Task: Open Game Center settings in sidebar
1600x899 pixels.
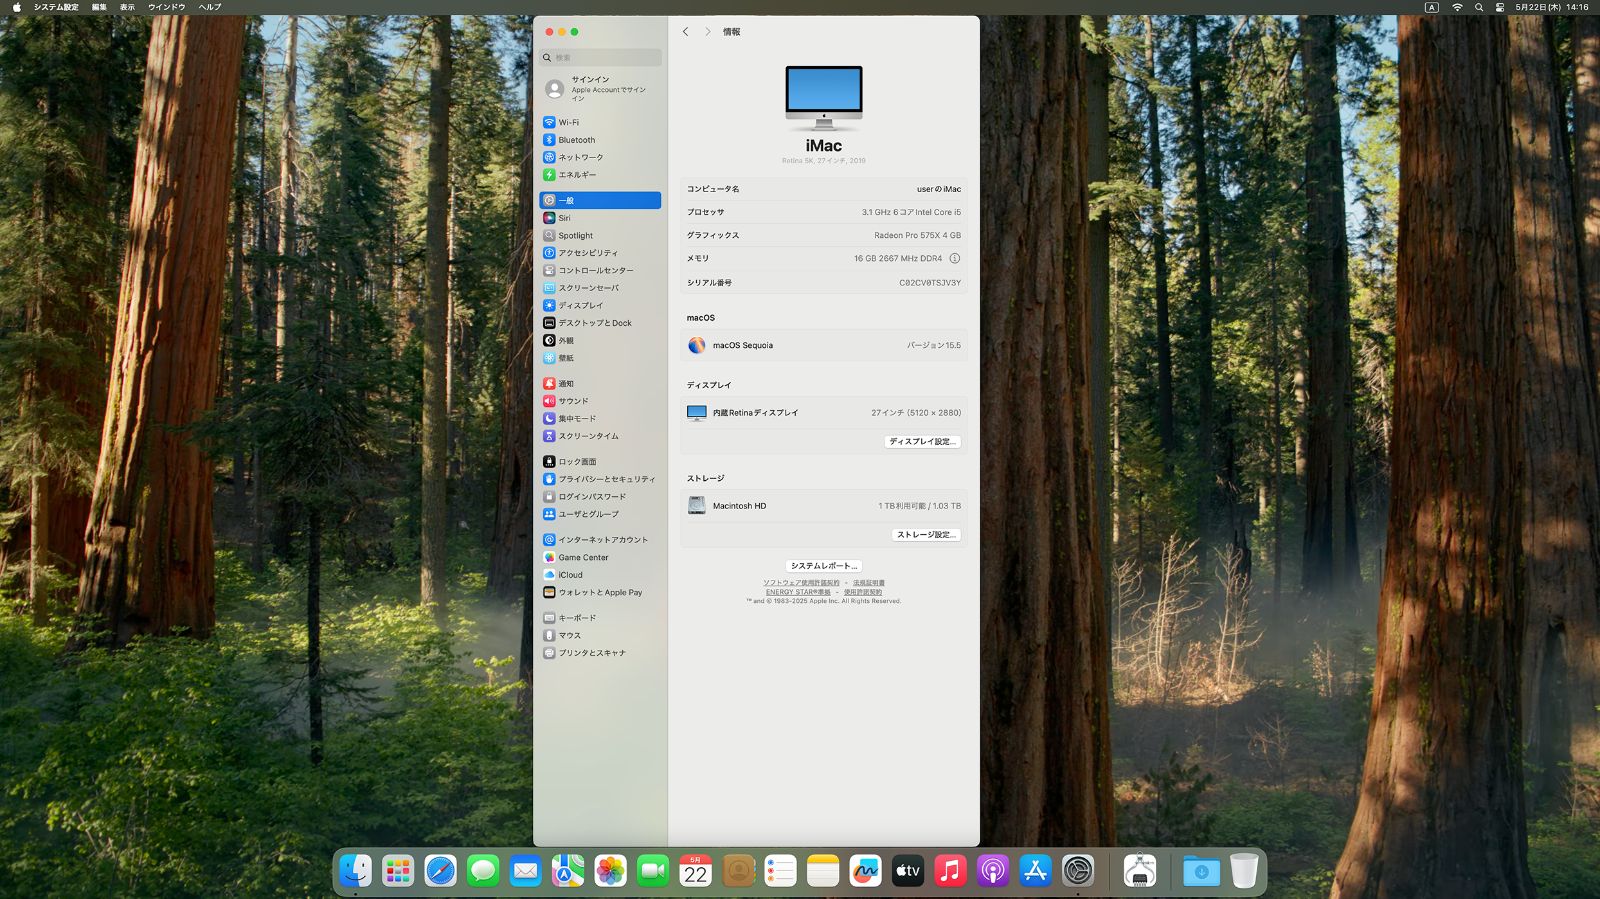Action: [x=600, y=557]
